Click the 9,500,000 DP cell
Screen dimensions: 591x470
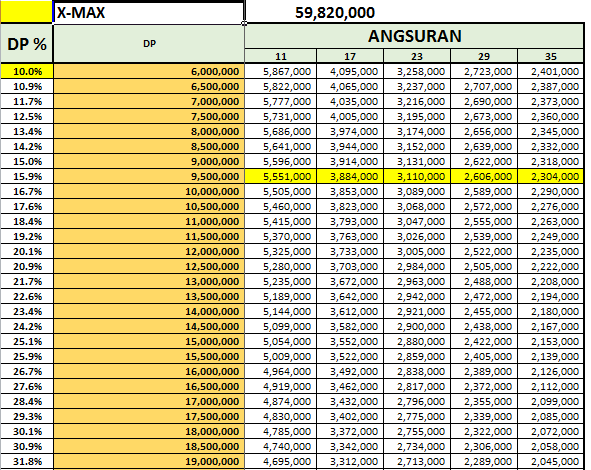point(149,176)
